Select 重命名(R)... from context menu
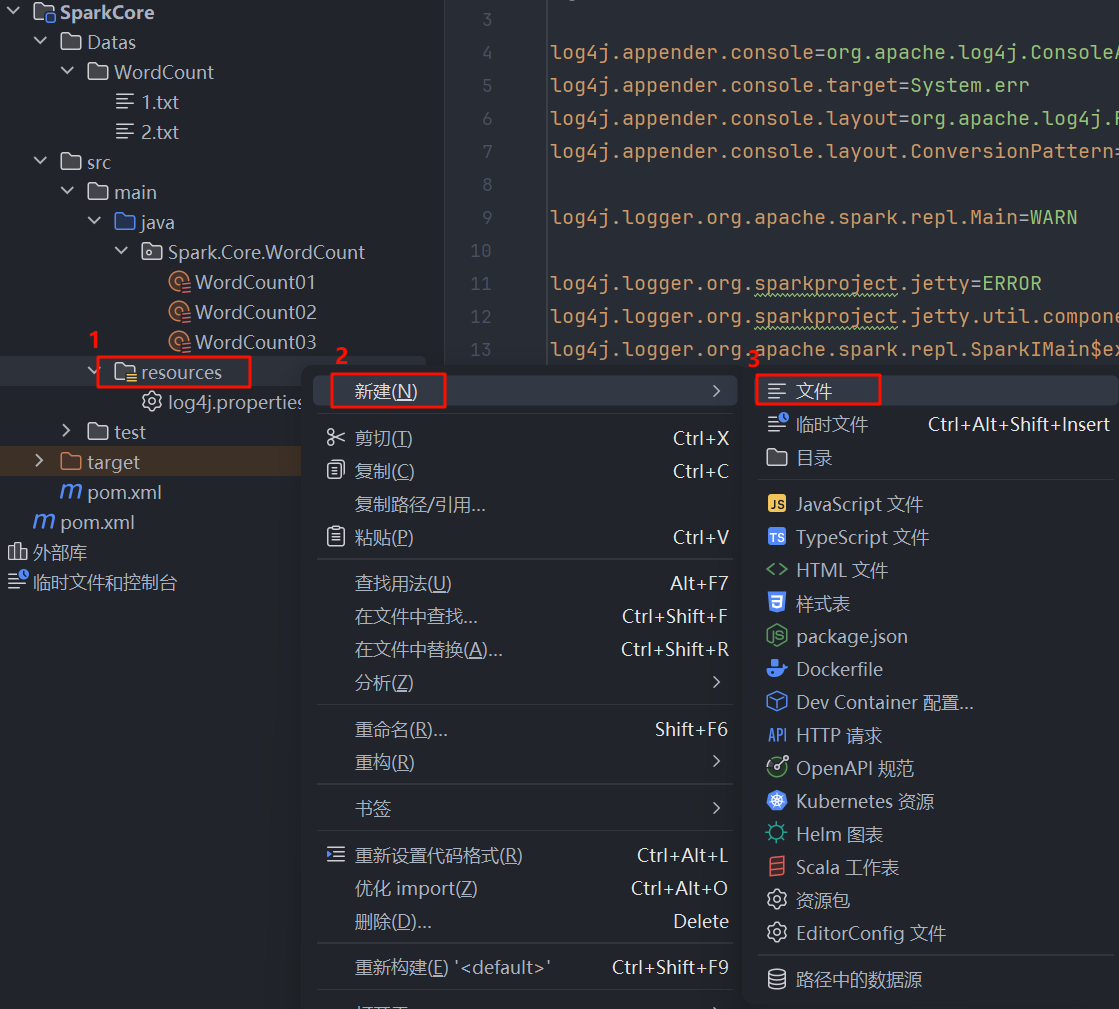The height and width of the screenshot is (1009, 1119). [x=401, y=729]
